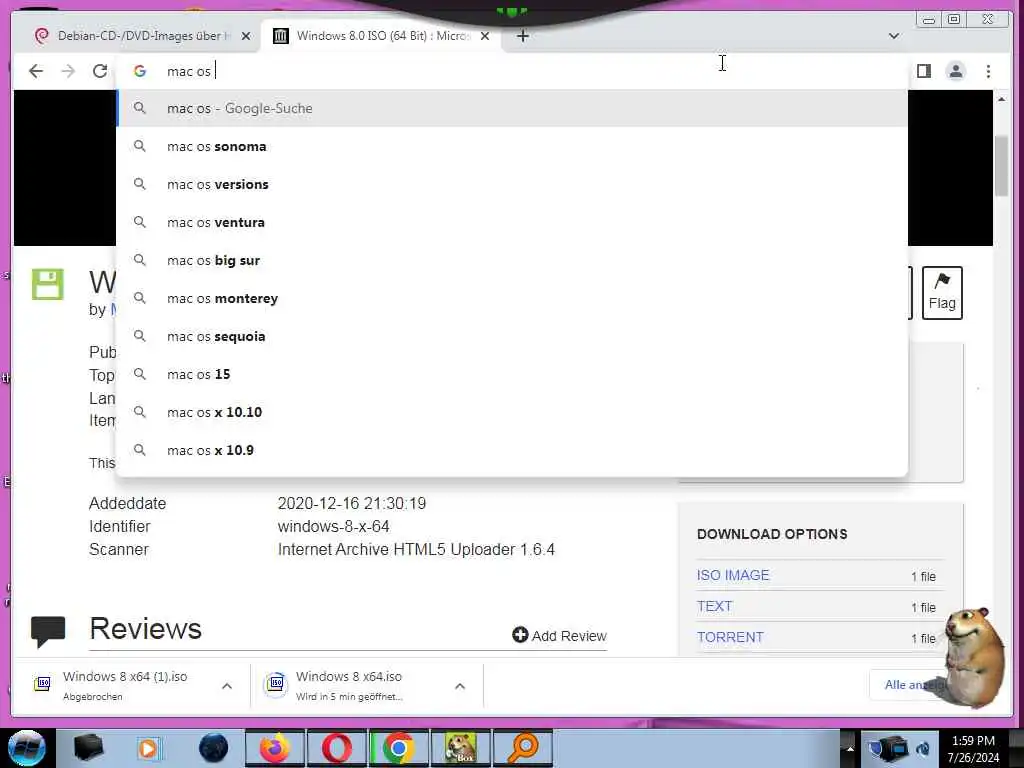Open the tab search dropdown arrow
Image resolution: width=1024 pixels, height=768 pixels.
pos(894,36)
